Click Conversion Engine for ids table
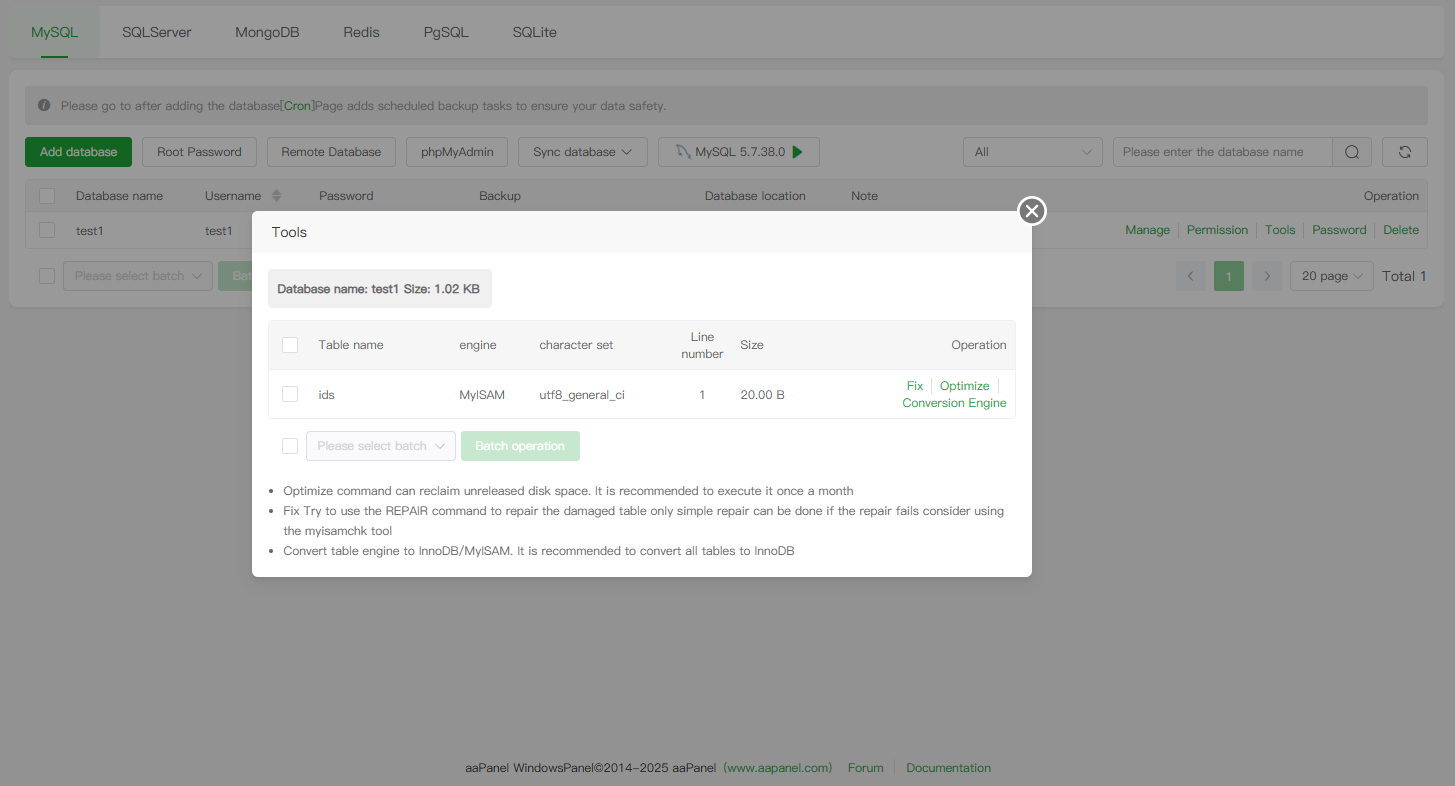1455x786 pixels. [954, 403]
